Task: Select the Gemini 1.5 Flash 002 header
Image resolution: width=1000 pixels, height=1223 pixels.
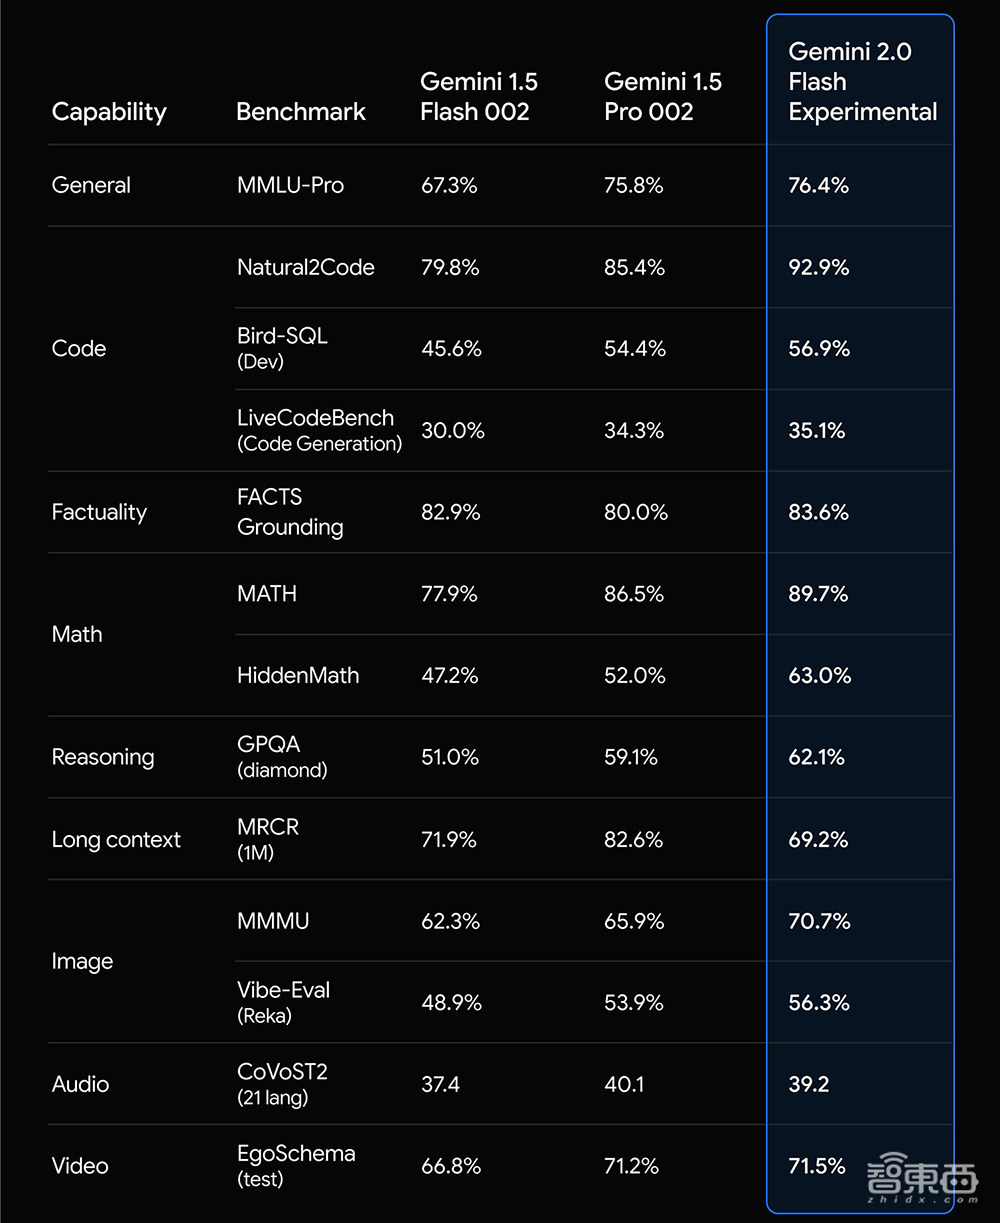Action: click(479, 96)
